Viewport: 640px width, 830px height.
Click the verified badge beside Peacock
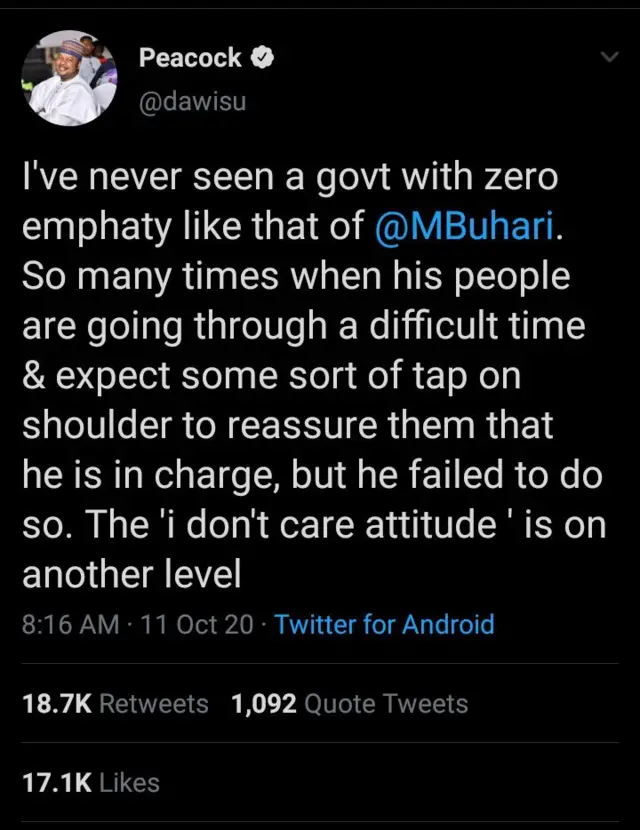[x=262, y=58]
